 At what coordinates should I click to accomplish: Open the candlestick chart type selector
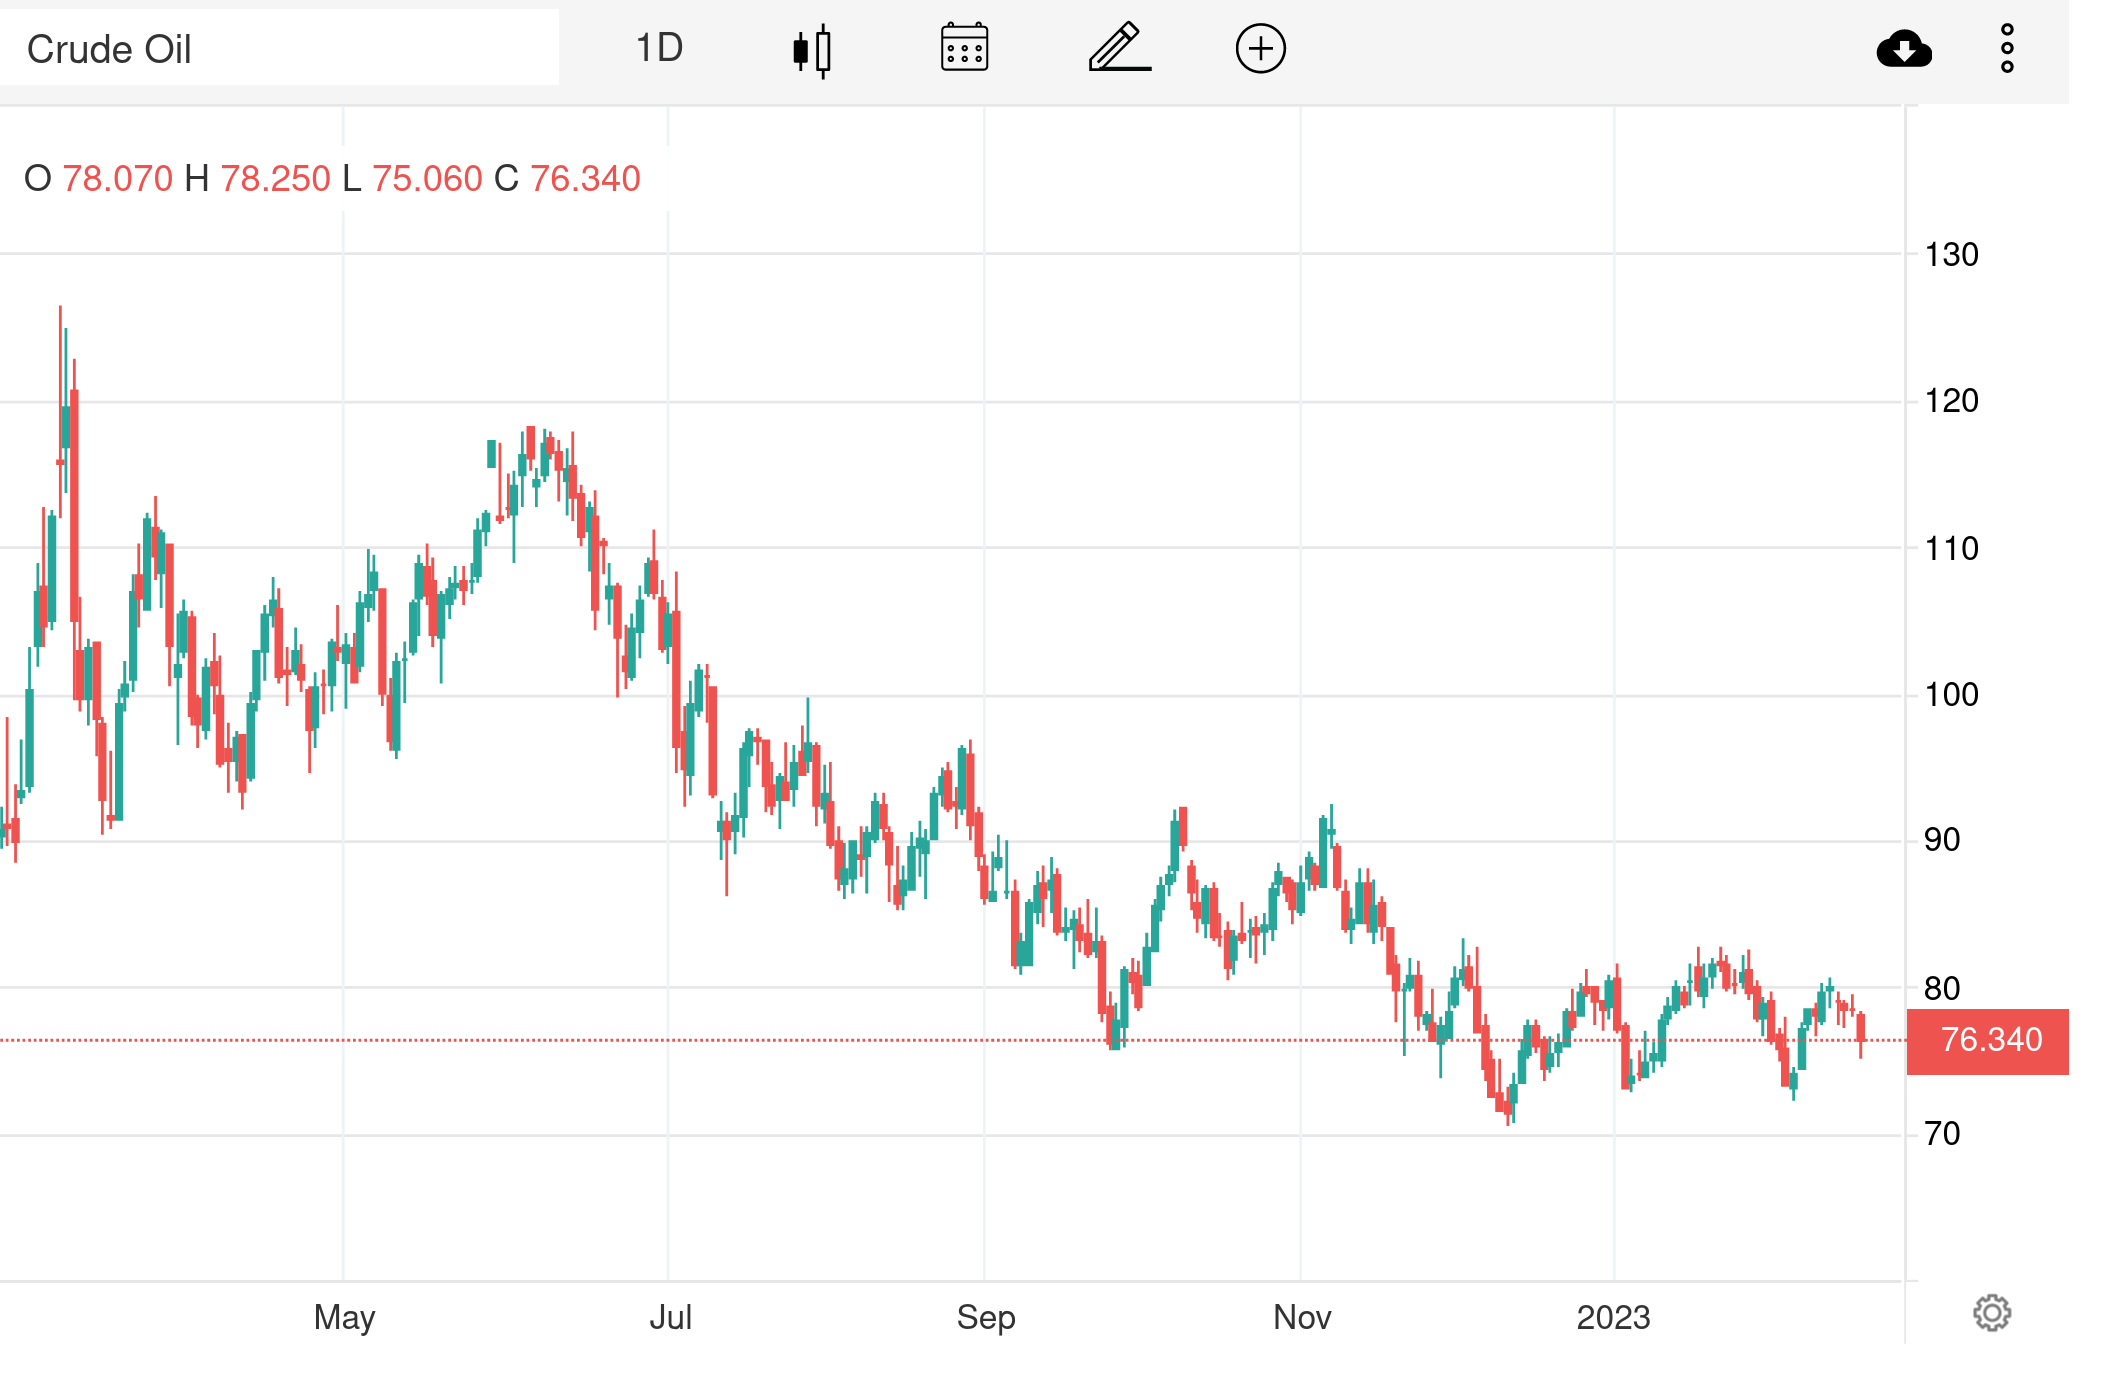812,50
